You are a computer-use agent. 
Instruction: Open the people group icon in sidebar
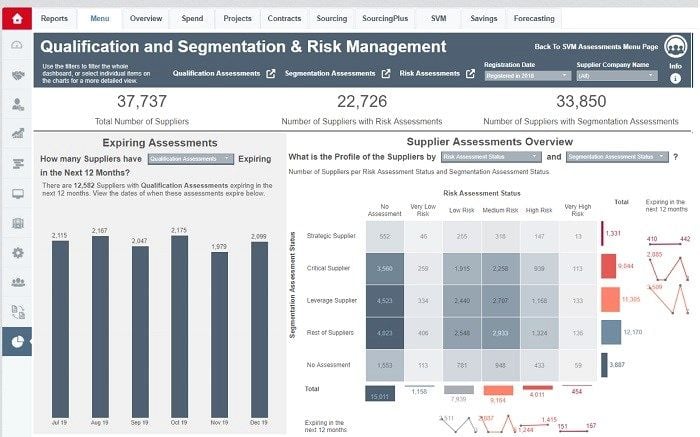pyautogui.click(x=17, y=282)
